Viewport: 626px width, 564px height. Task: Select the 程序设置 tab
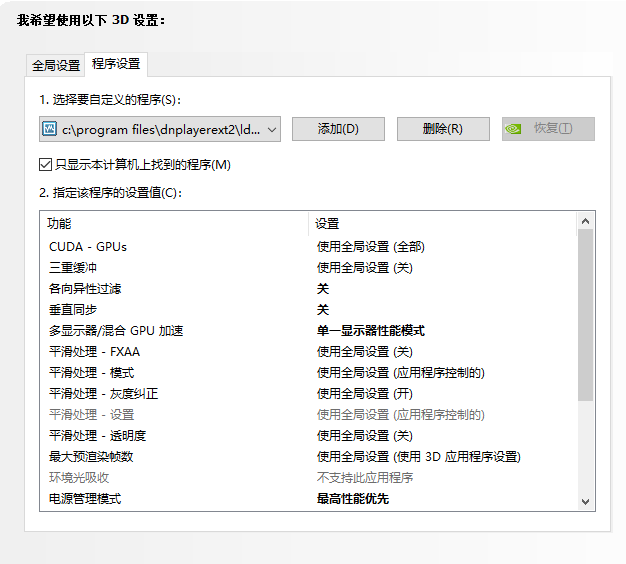(116, 64)
